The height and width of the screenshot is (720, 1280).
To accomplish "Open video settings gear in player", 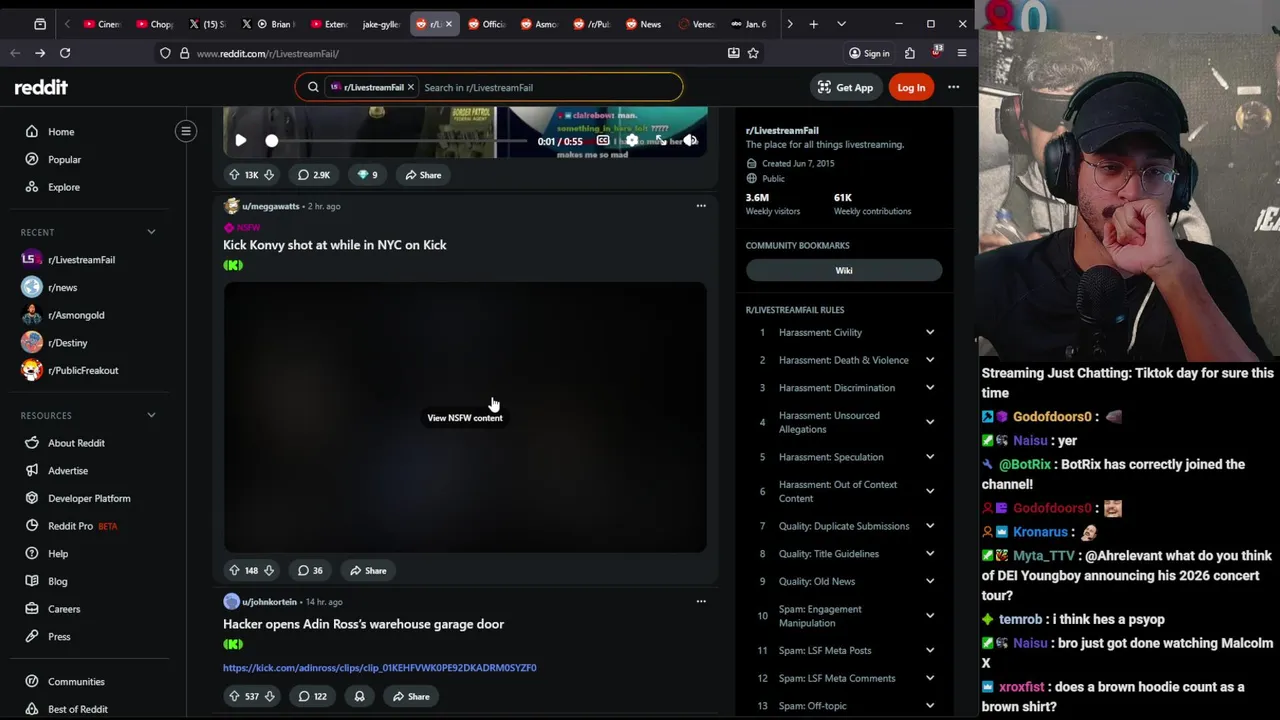I will 632,141.
